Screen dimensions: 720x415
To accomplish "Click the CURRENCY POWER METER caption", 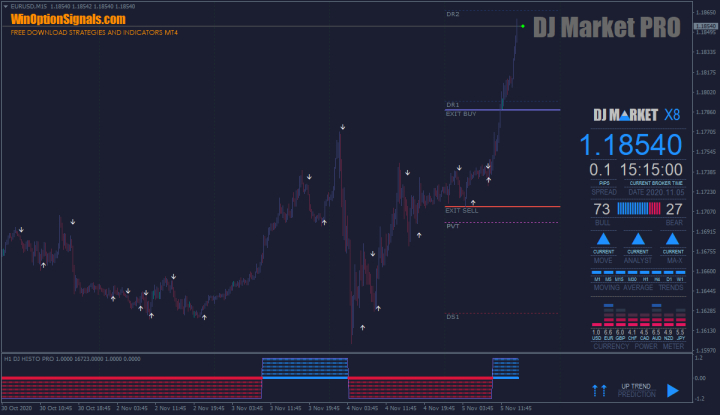I will (x=639, y=347).
